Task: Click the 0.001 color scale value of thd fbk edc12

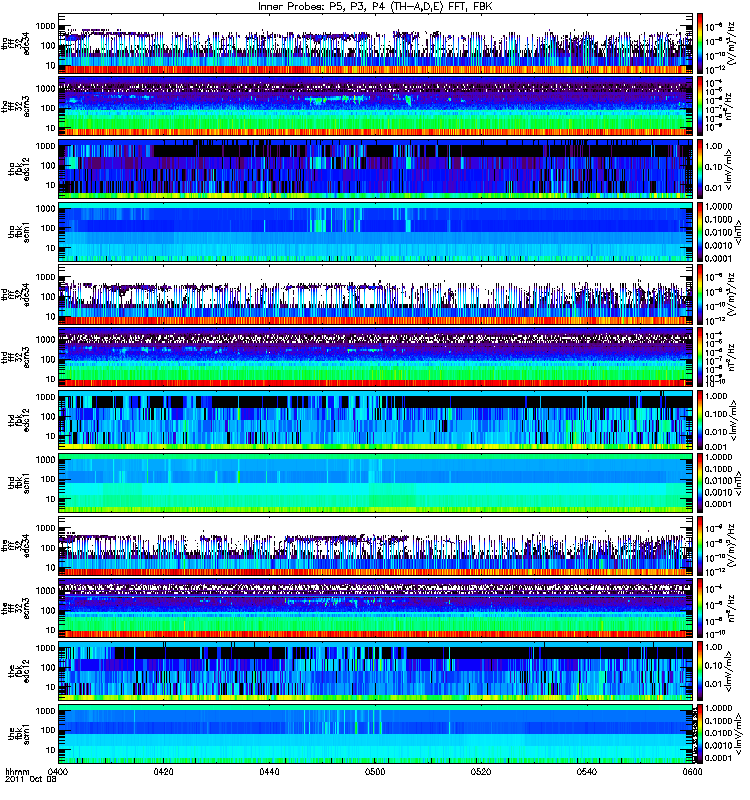Action: point(715,447)
